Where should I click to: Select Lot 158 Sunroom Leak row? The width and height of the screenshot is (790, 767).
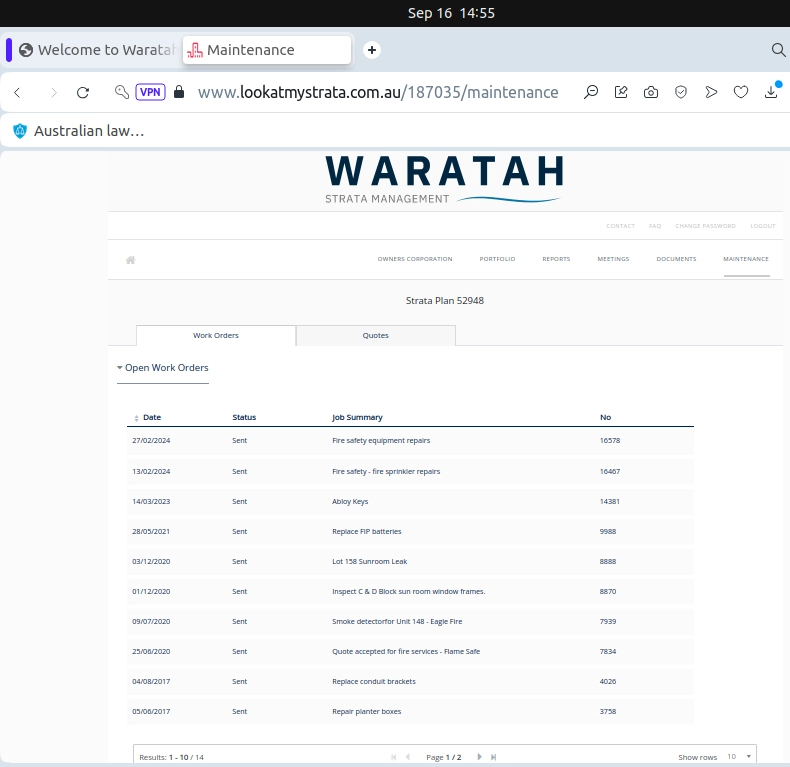coord(410,561)
